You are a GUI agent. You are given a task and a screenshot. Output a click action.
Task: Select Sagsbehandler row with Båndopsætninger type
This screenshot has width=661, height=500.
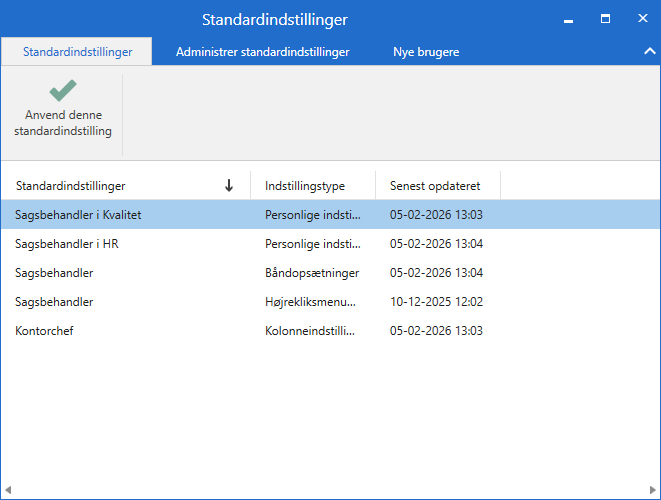click(330, 273)
